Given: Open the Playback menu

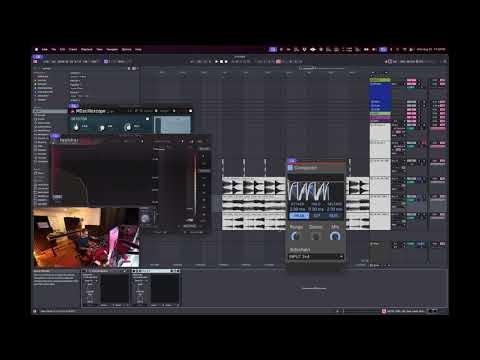Looking at the screenshot, I should point(87,49).
